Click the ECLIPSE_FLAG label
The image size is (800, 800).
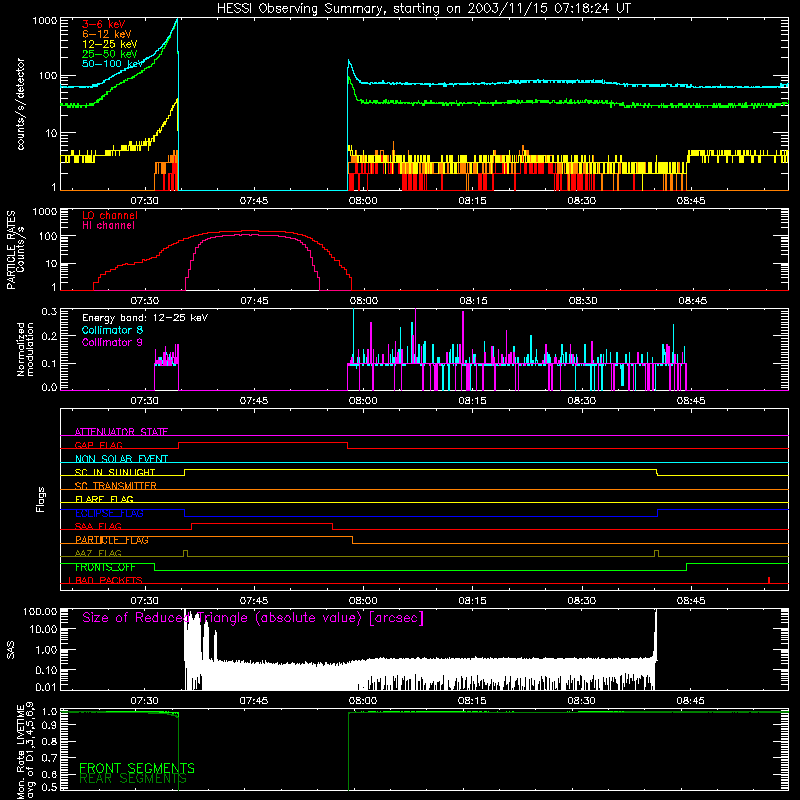pos(109,513)
